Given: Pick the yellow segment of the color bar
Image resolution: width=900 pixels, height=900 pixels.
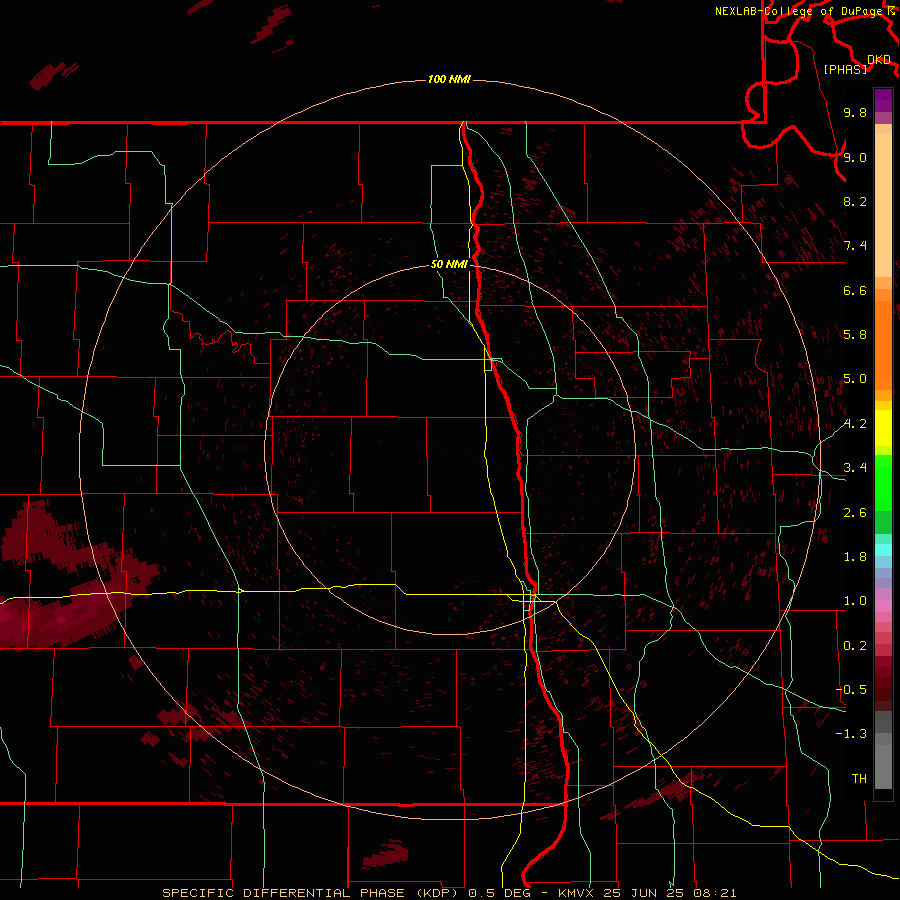Looking at the screenshot, I should (883, 428).
